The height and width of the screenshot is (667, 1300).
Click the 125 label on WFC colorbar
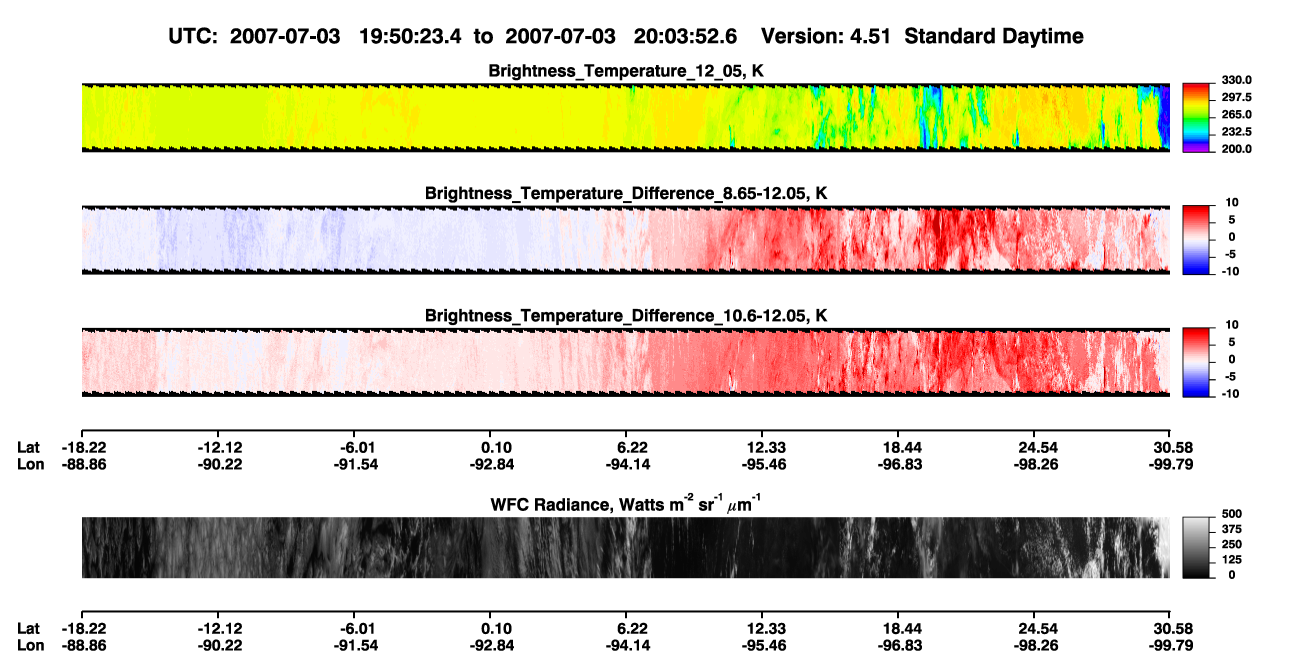[x=1232, y=559]
